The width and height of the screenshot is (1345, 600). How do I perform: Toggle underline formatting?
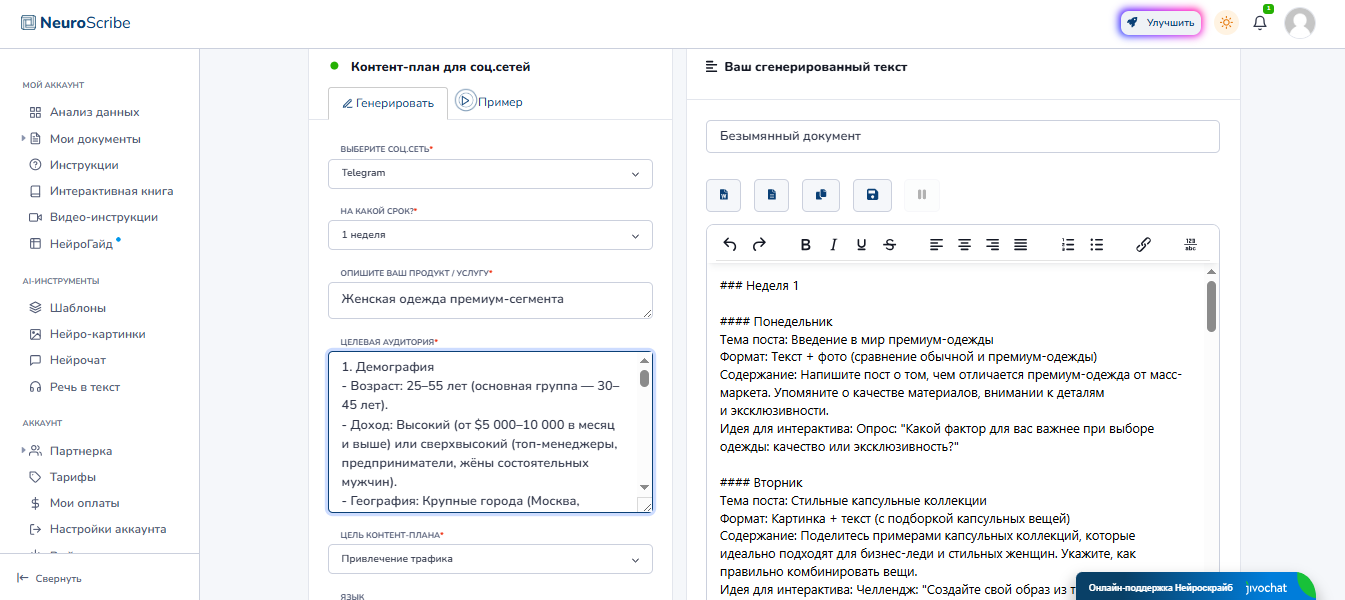861,244
